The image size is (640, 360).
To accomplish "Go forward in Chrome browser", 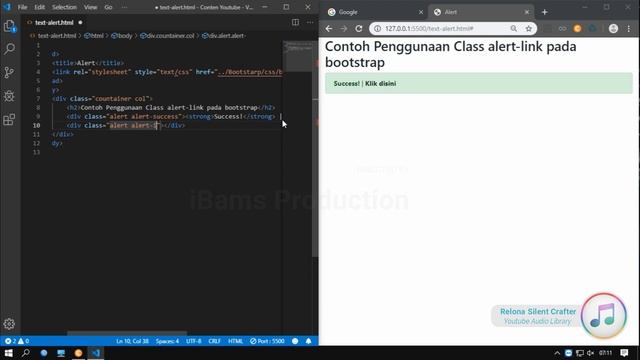I will click(x=344, y=29).
